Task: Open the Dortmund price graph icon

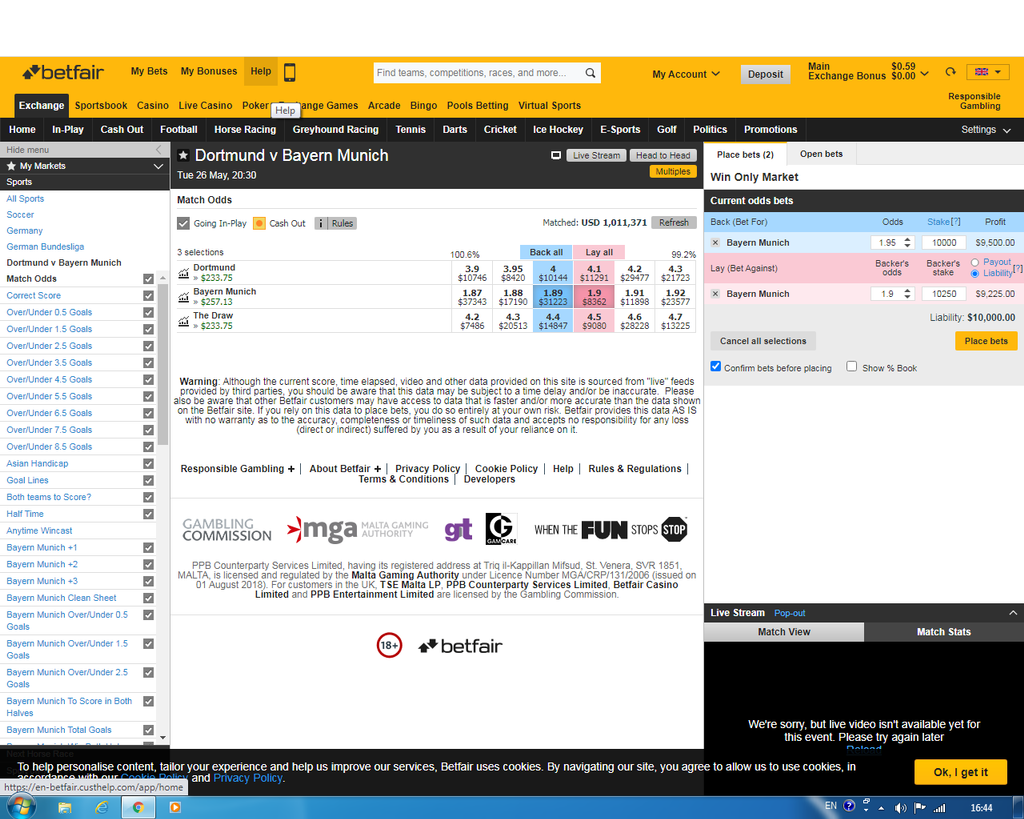Action: pos(184,273)
